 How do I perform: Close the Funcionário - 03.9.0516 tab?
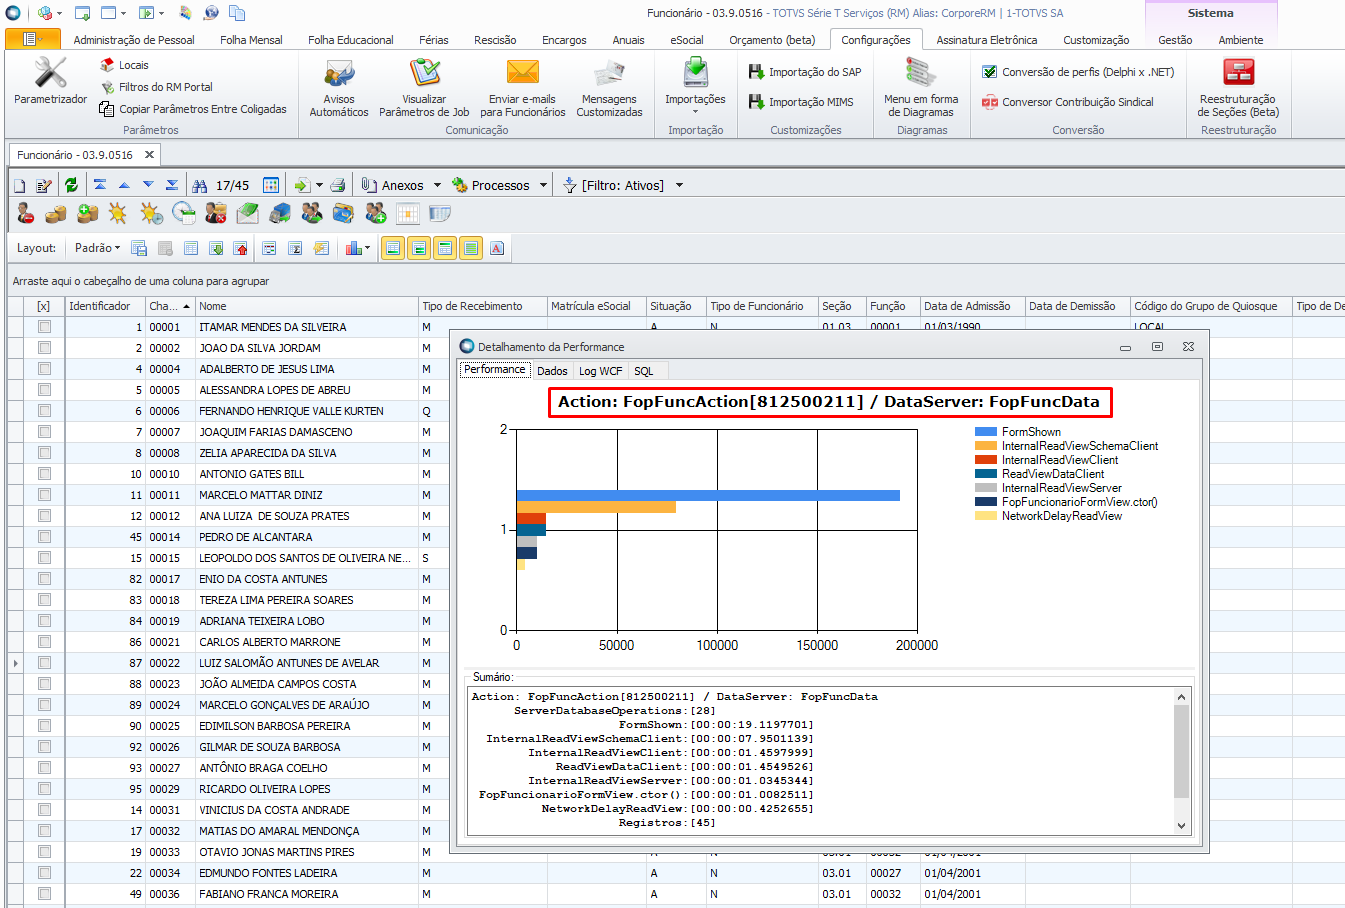(149, 155)
